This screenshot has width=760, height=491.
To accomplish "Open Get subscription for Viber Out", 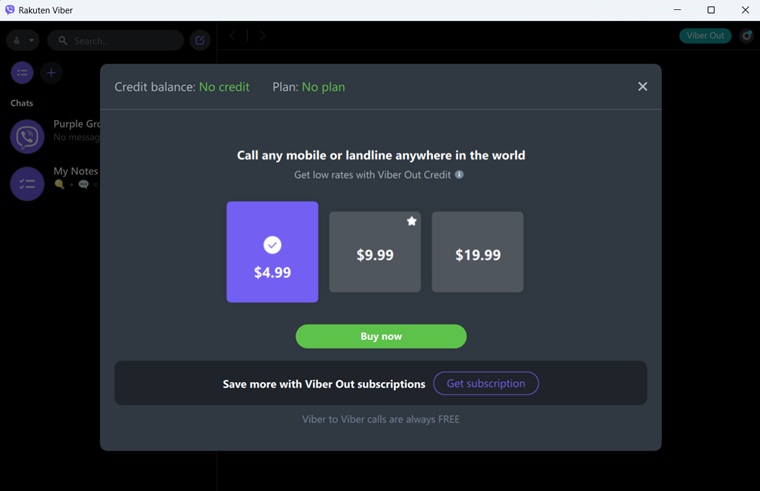I will click(x=486, y=383).
